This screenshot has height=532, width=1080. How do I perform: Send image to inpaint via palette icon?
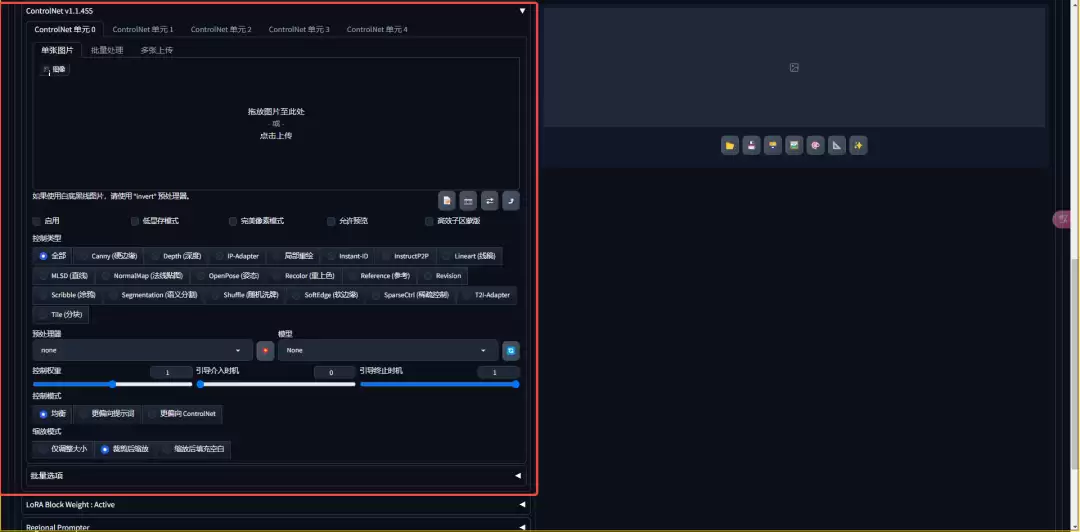coord(816,145)
